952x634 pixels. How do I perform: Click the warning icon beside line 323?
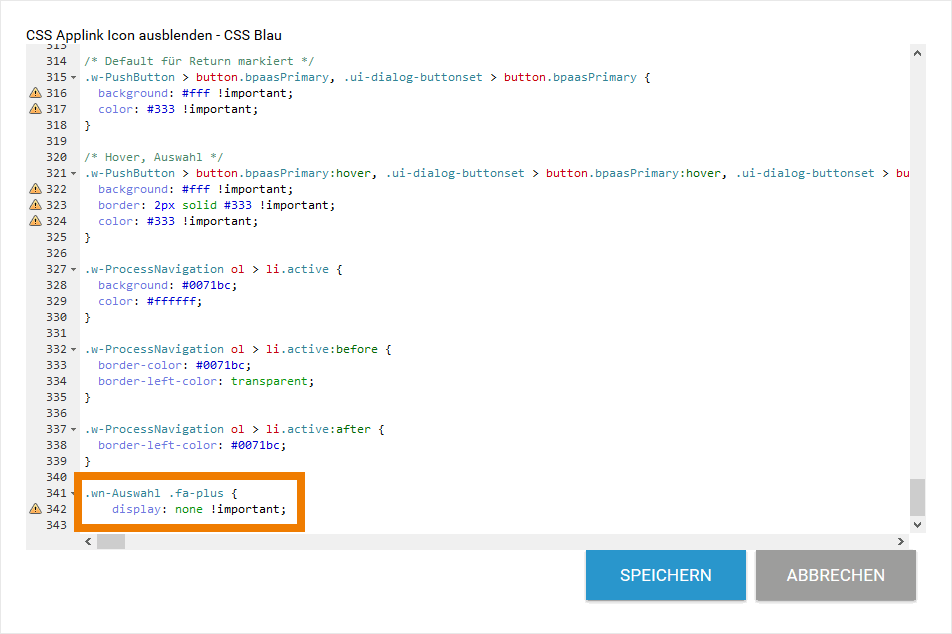[x=34, y=205]
